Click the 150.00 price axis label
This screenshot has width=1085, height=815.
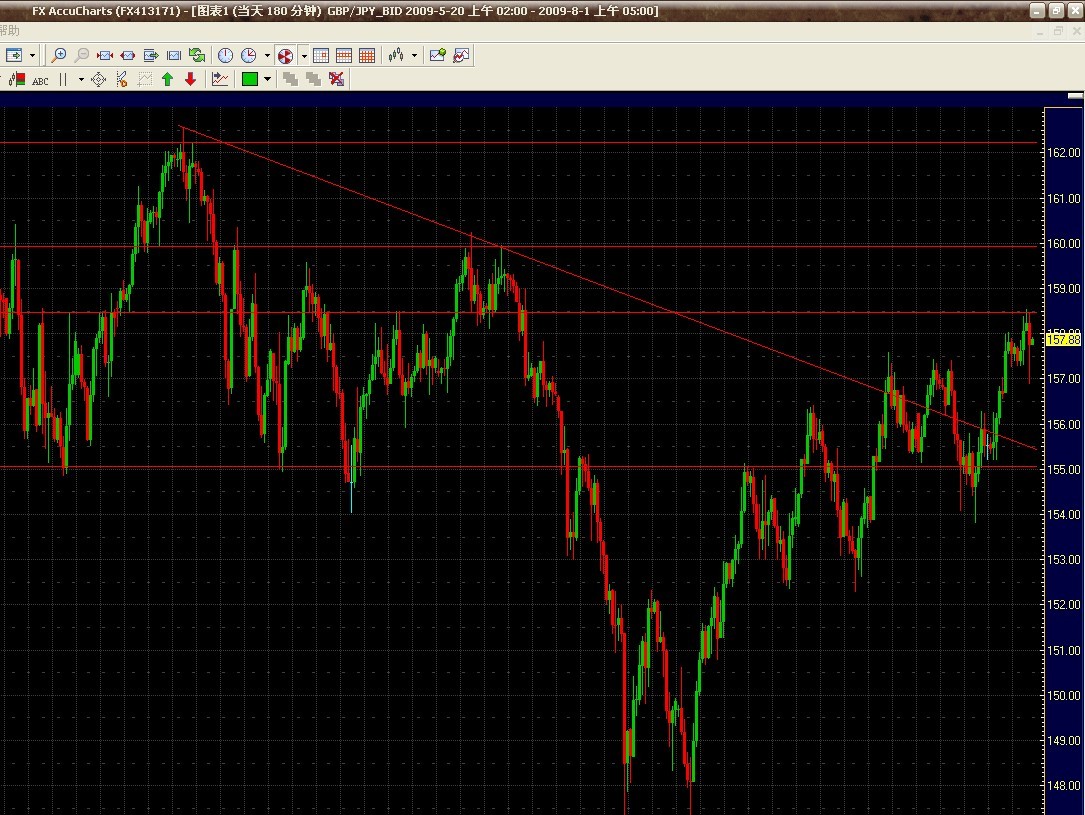click(x=1064, y=695)
